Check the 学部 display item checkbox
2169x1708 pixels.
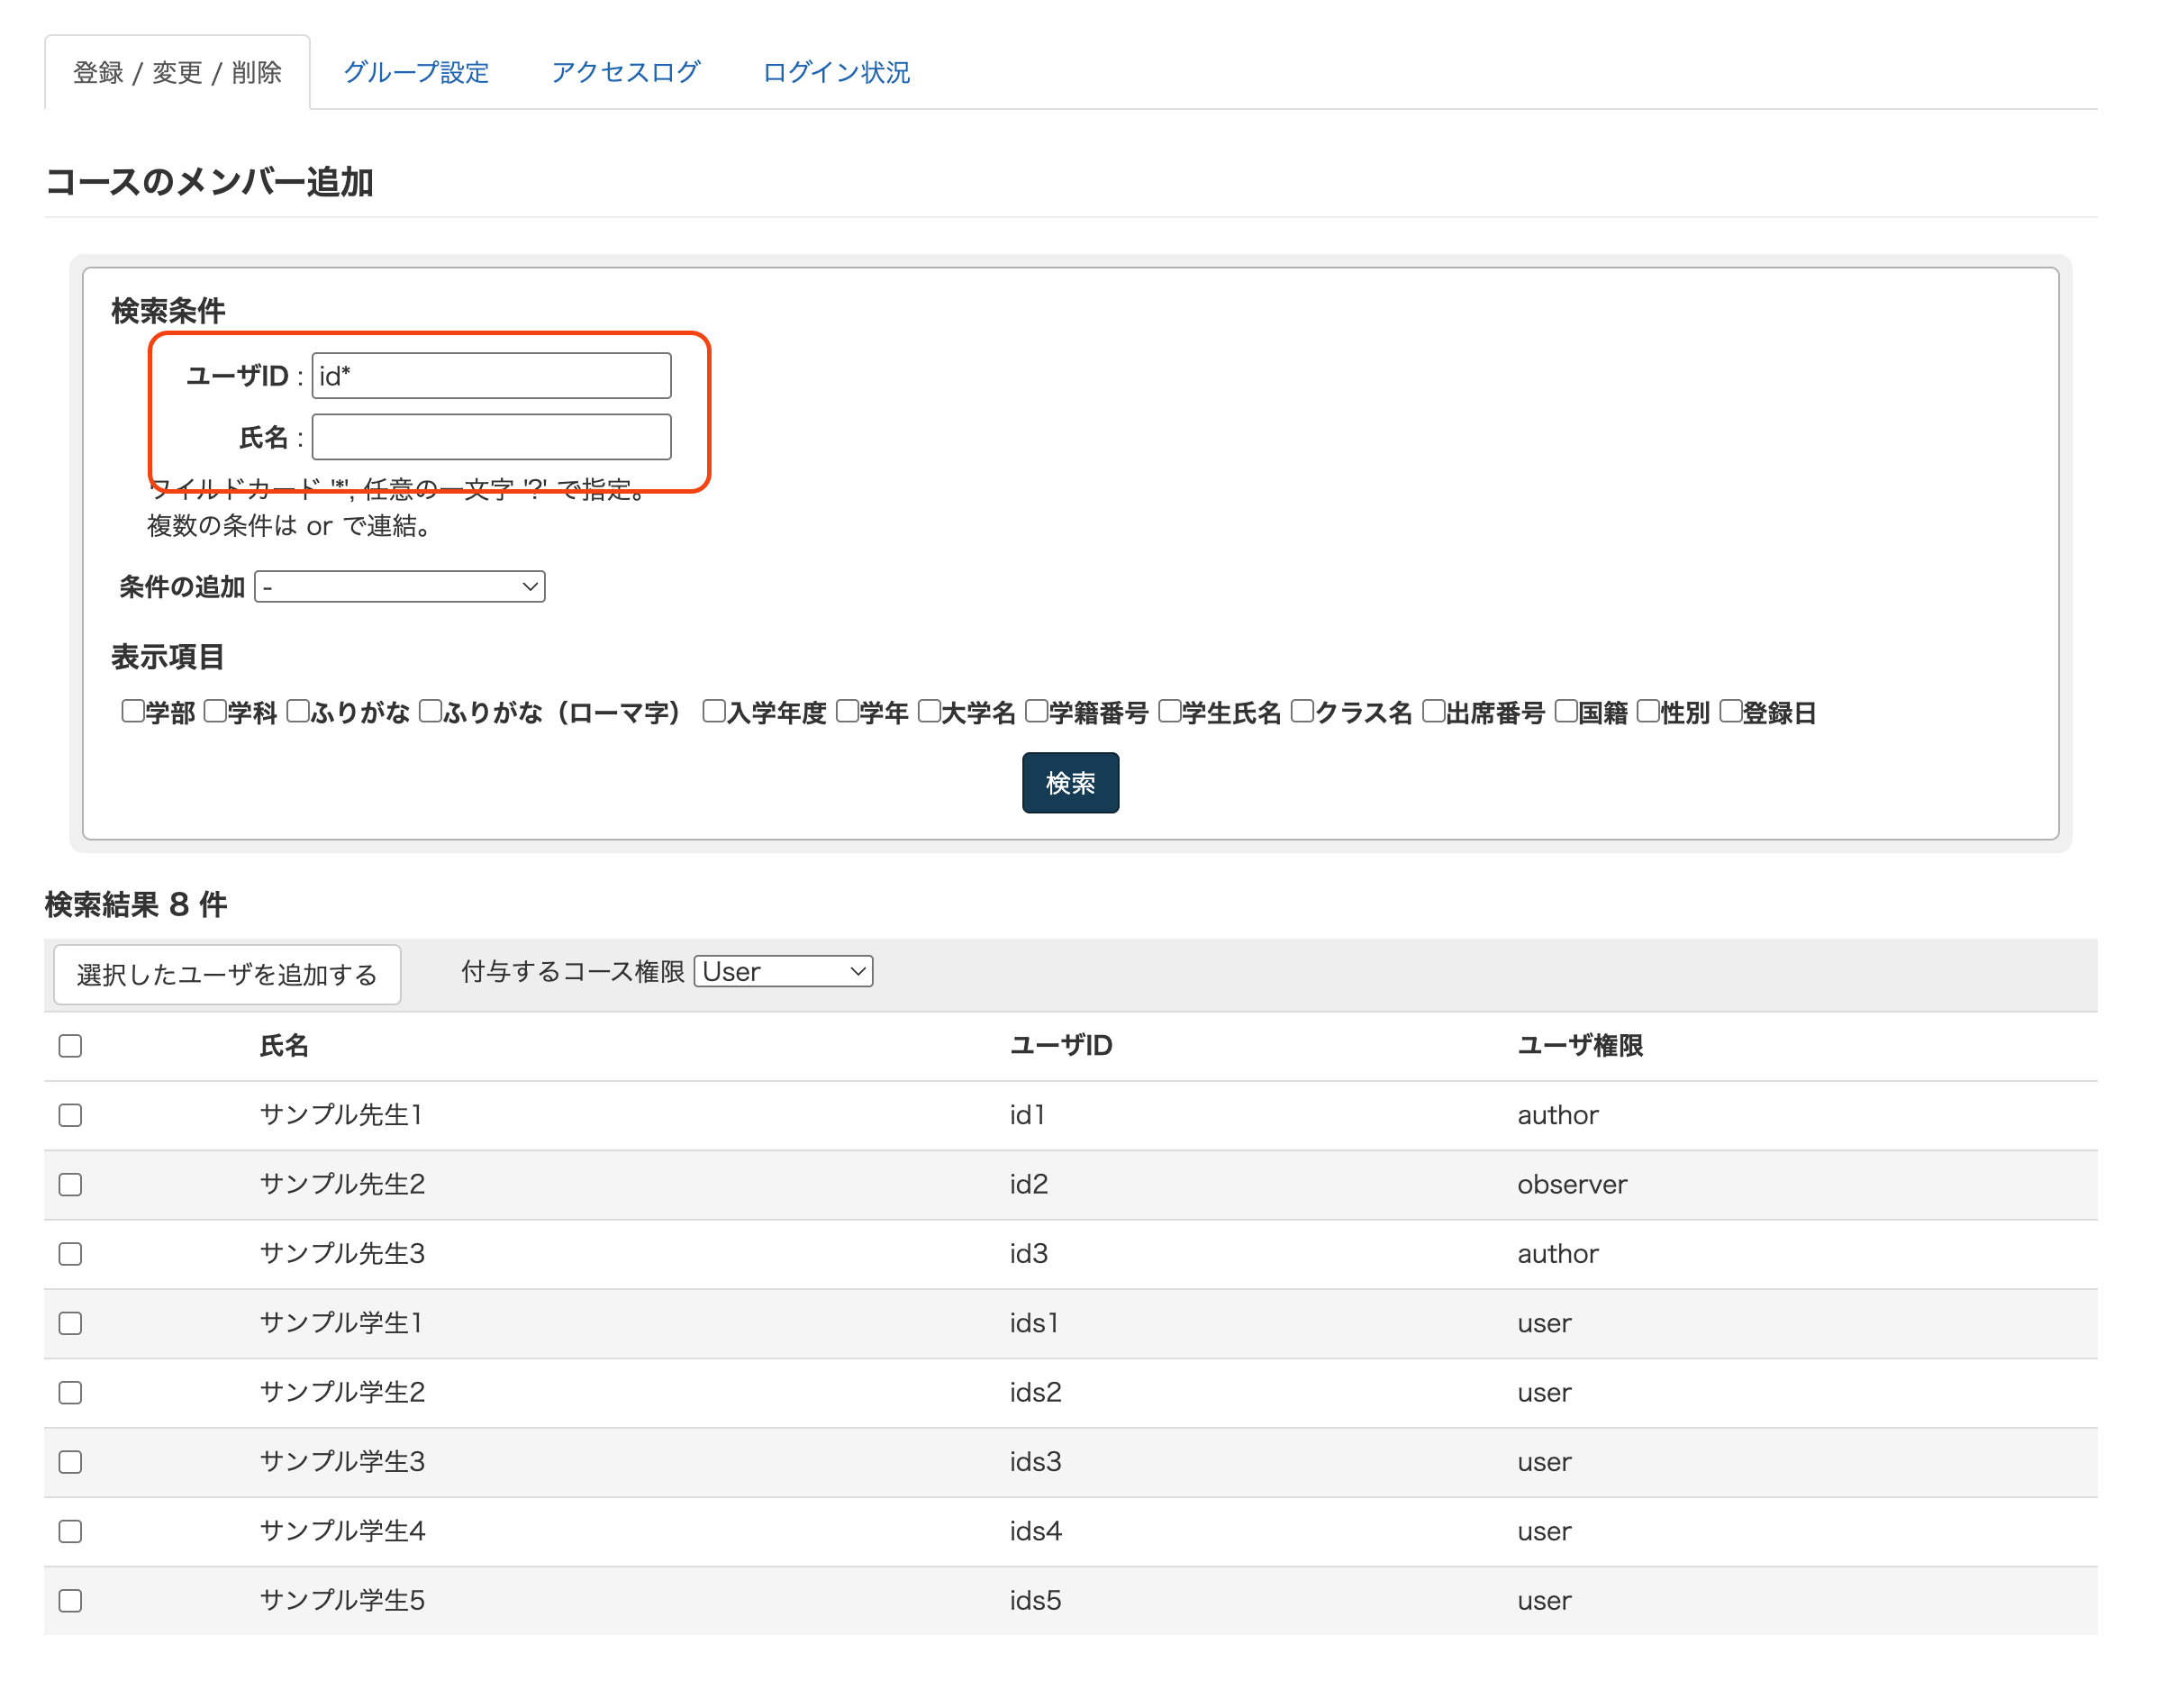[132, 711]
